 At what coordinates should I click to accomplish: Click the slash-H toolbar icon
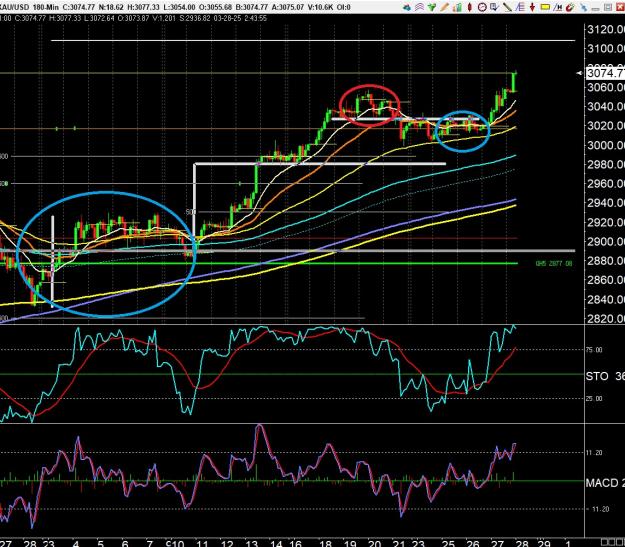[x=558, y=7]
